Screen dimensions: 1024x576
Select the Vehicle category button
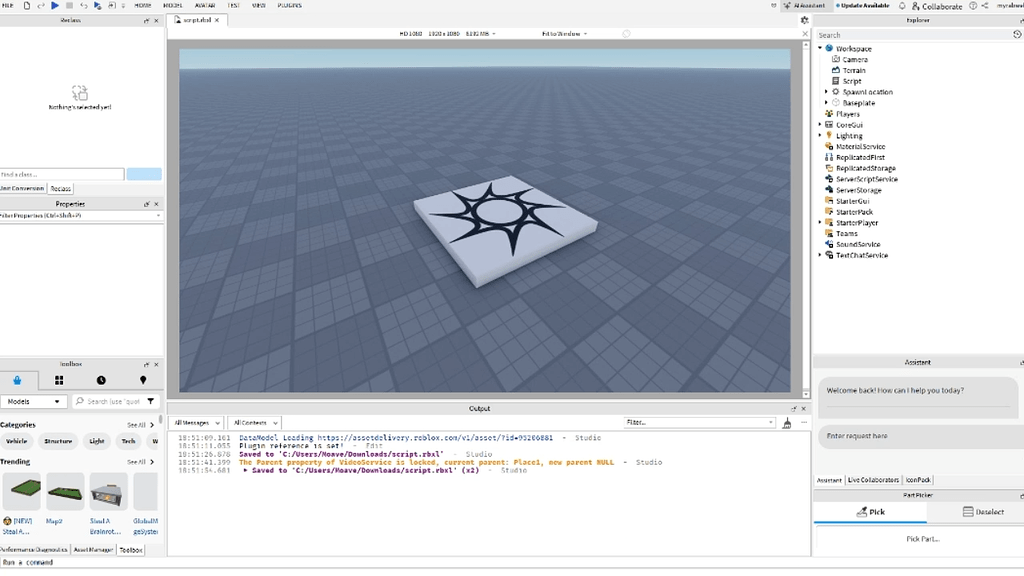coord(17,441)
